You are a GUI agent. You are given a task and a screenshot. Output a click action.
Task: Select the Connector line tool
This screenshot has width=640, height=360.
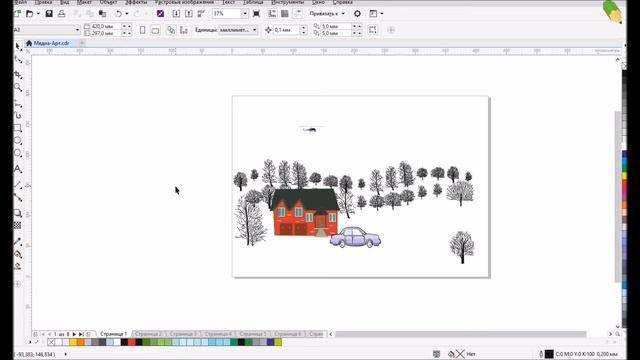(18, 198)
